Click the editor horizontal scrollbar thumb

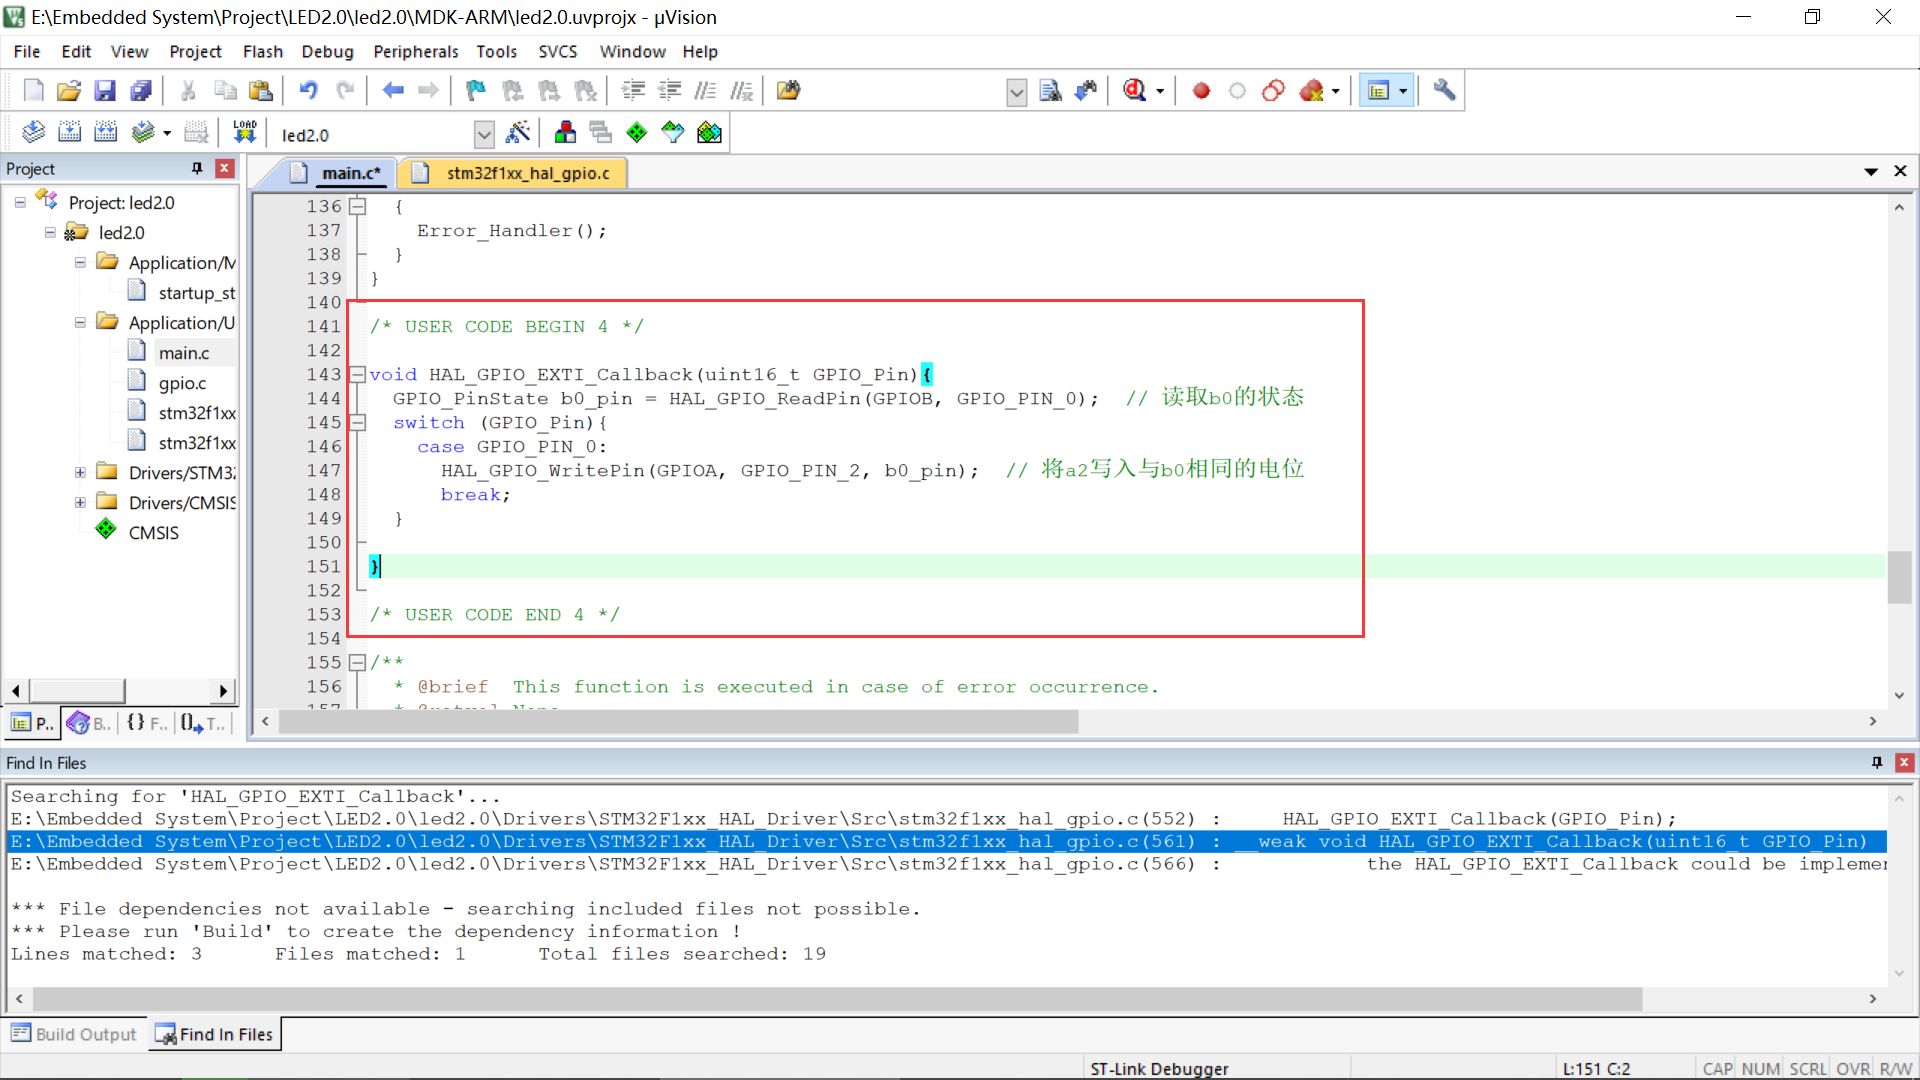pyautogui.click(x=678, y=722)
